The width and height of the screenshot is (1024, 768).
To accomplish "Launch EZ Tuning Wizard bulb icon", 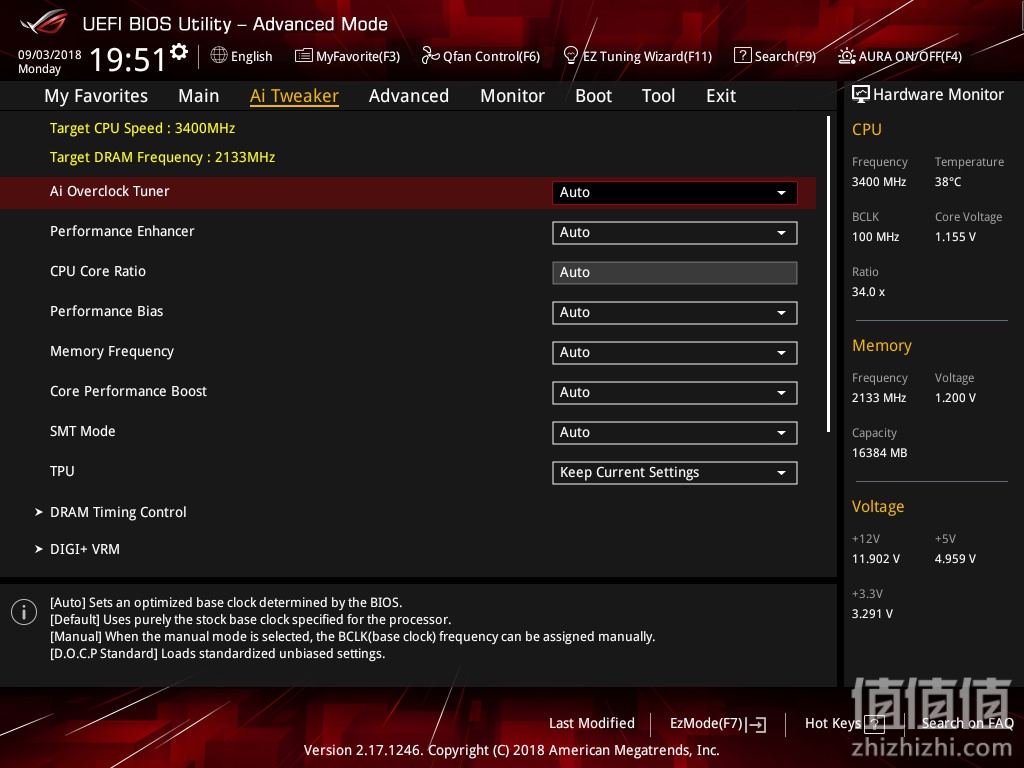I will [x=570, y=56].
